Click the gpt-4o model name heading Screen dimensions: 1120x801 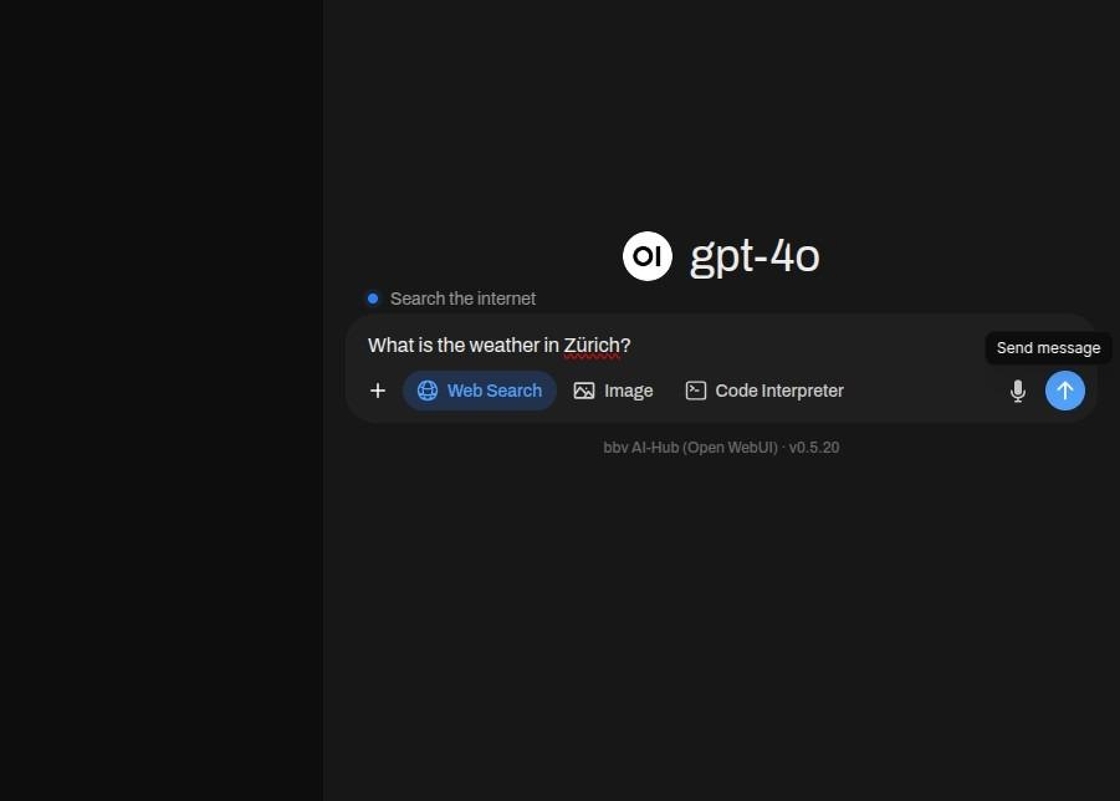tap(754, 256)
